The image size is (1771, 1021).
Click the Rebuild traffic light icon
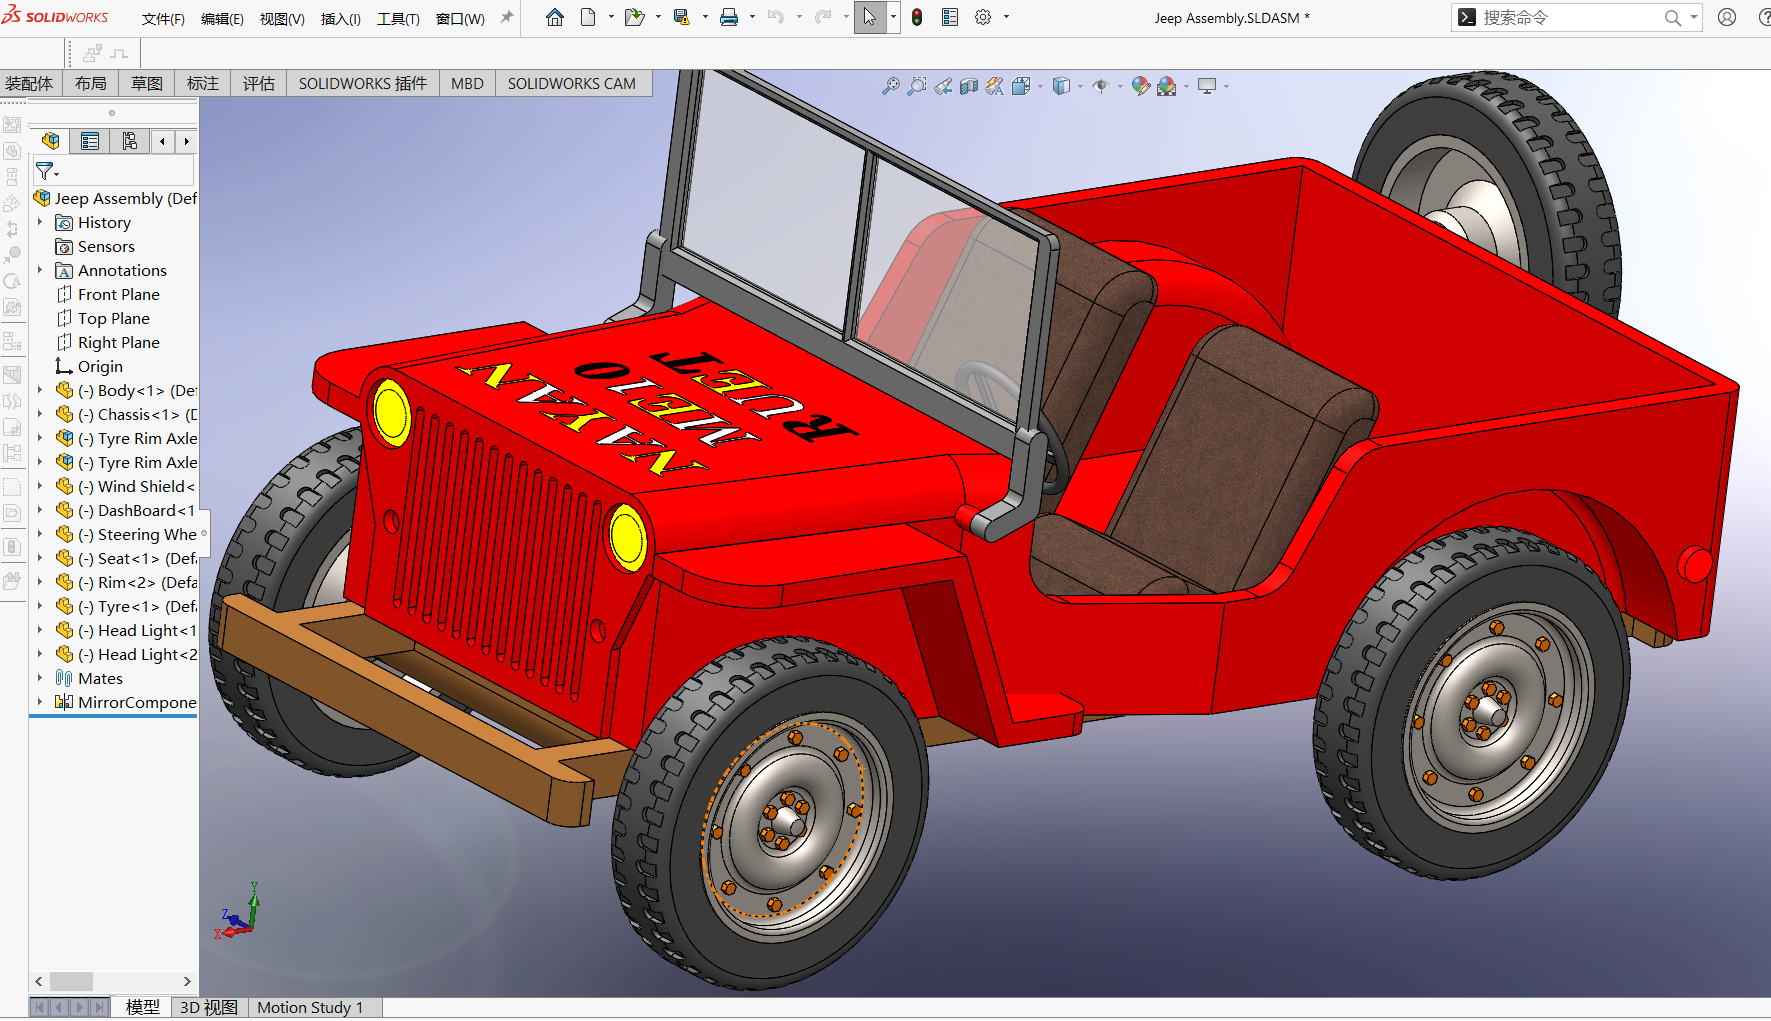pos(917,17)
